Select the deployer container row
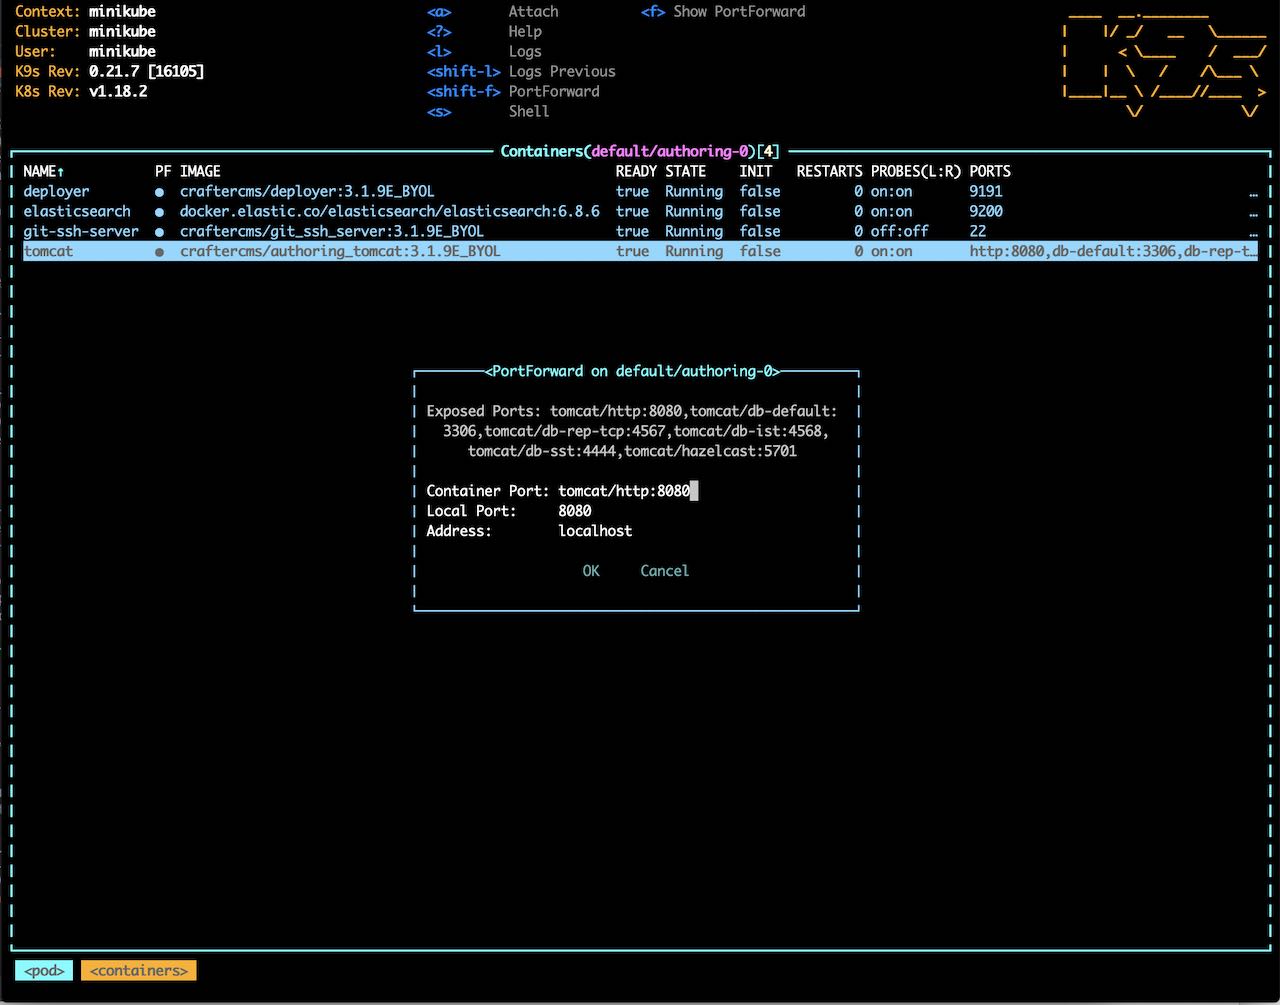This screenshot has width=1280, height=1005. (x=640, y=191)
